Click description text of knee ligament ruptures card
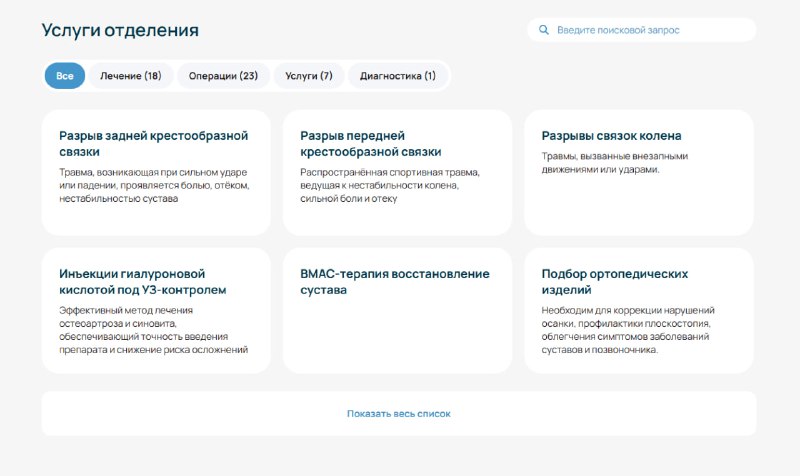This screenshot has height=476, width=800. coord(614,163)
